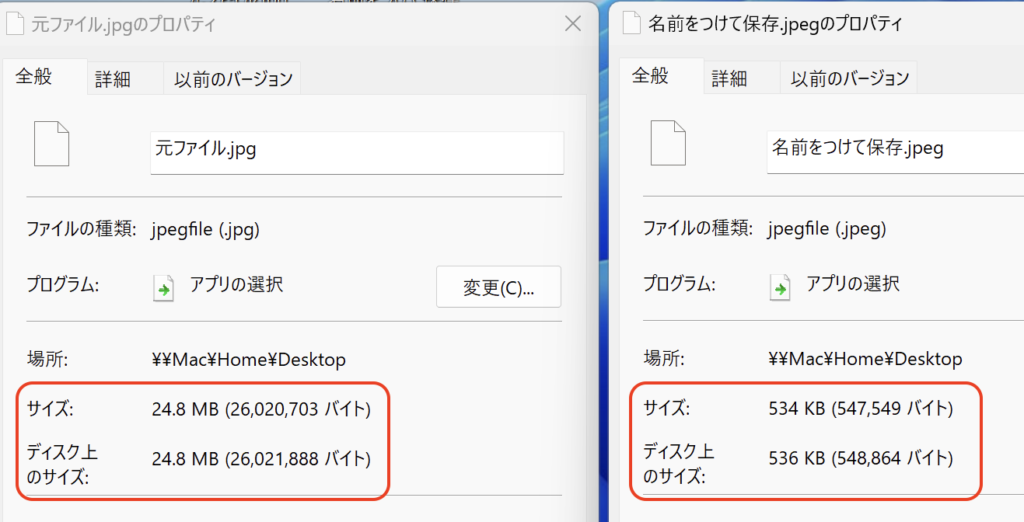Click サイズ label in 名前をつけて保存.jpeg window
1024x522 pixels.
(667, 409)
